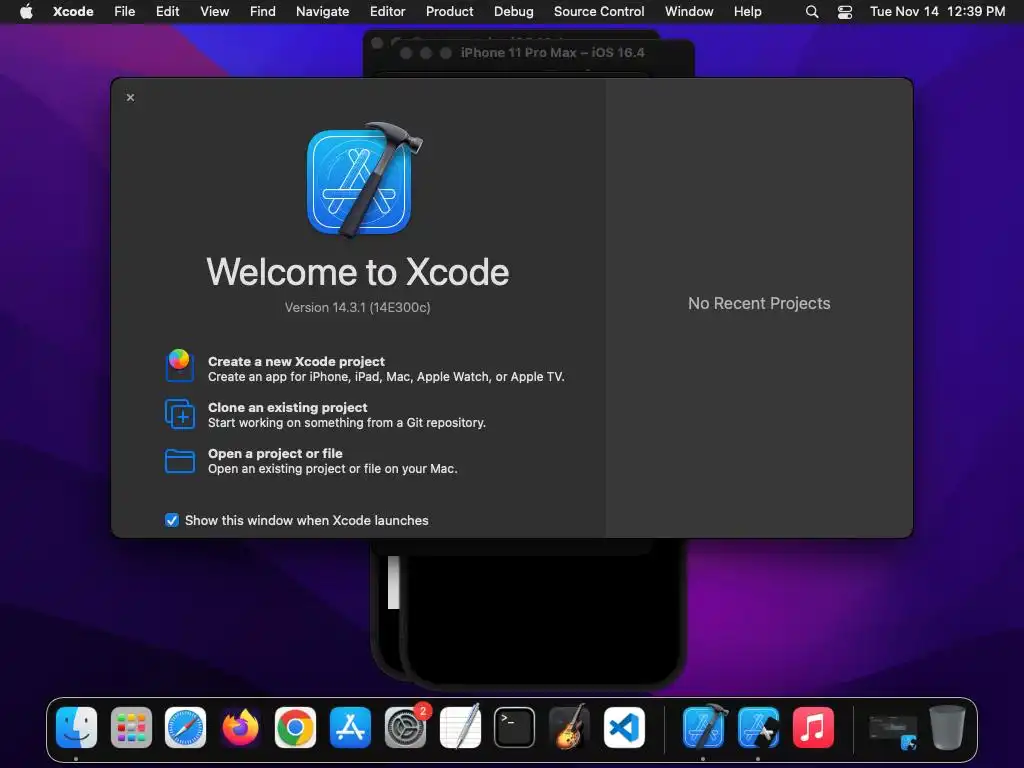This screenshot has height=768, width=1024.
Task: Open the File menu
Action: (x=125, y=11)
